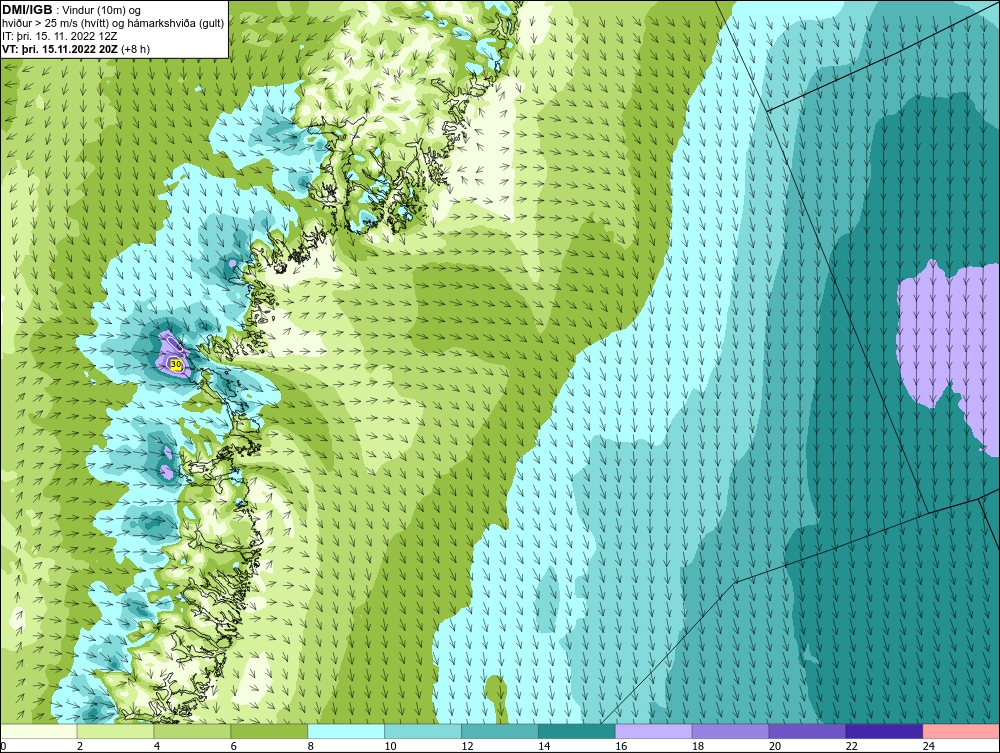Click the 'IT: þri. 15. 11. 2022 12Z' initial time line
The image size is (1000, 753).
pos(59,36)
